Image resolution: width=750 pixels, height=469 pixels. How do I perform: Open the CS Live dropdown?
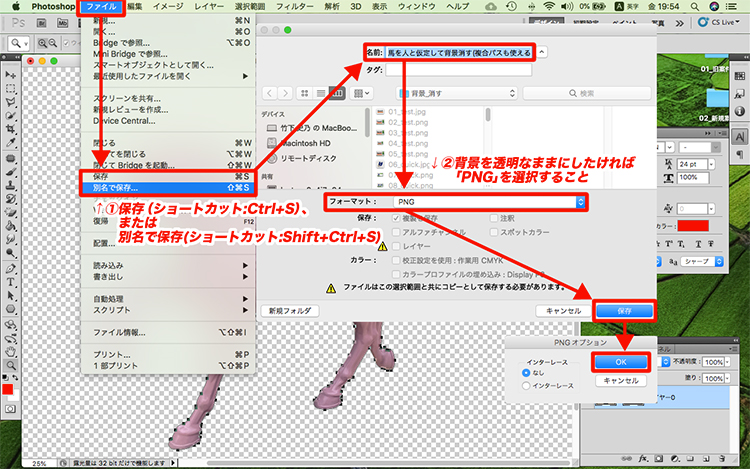click(719, 22)
